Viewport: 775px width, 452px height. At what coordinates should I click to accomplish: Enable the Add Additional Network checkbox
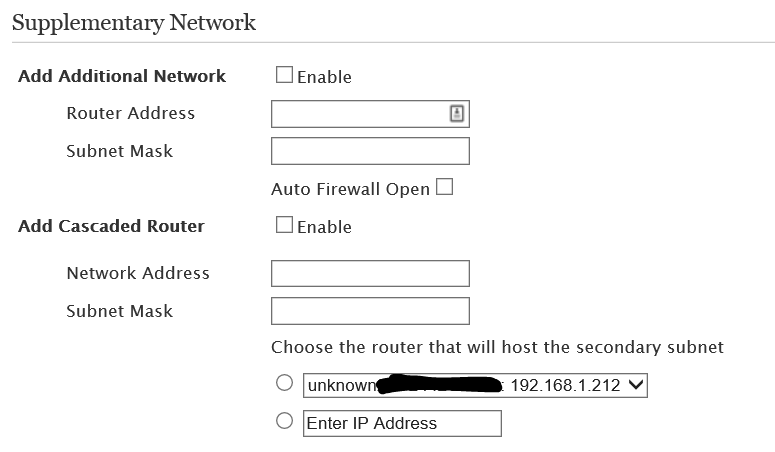pyautogui.click(x=284, y=75)
